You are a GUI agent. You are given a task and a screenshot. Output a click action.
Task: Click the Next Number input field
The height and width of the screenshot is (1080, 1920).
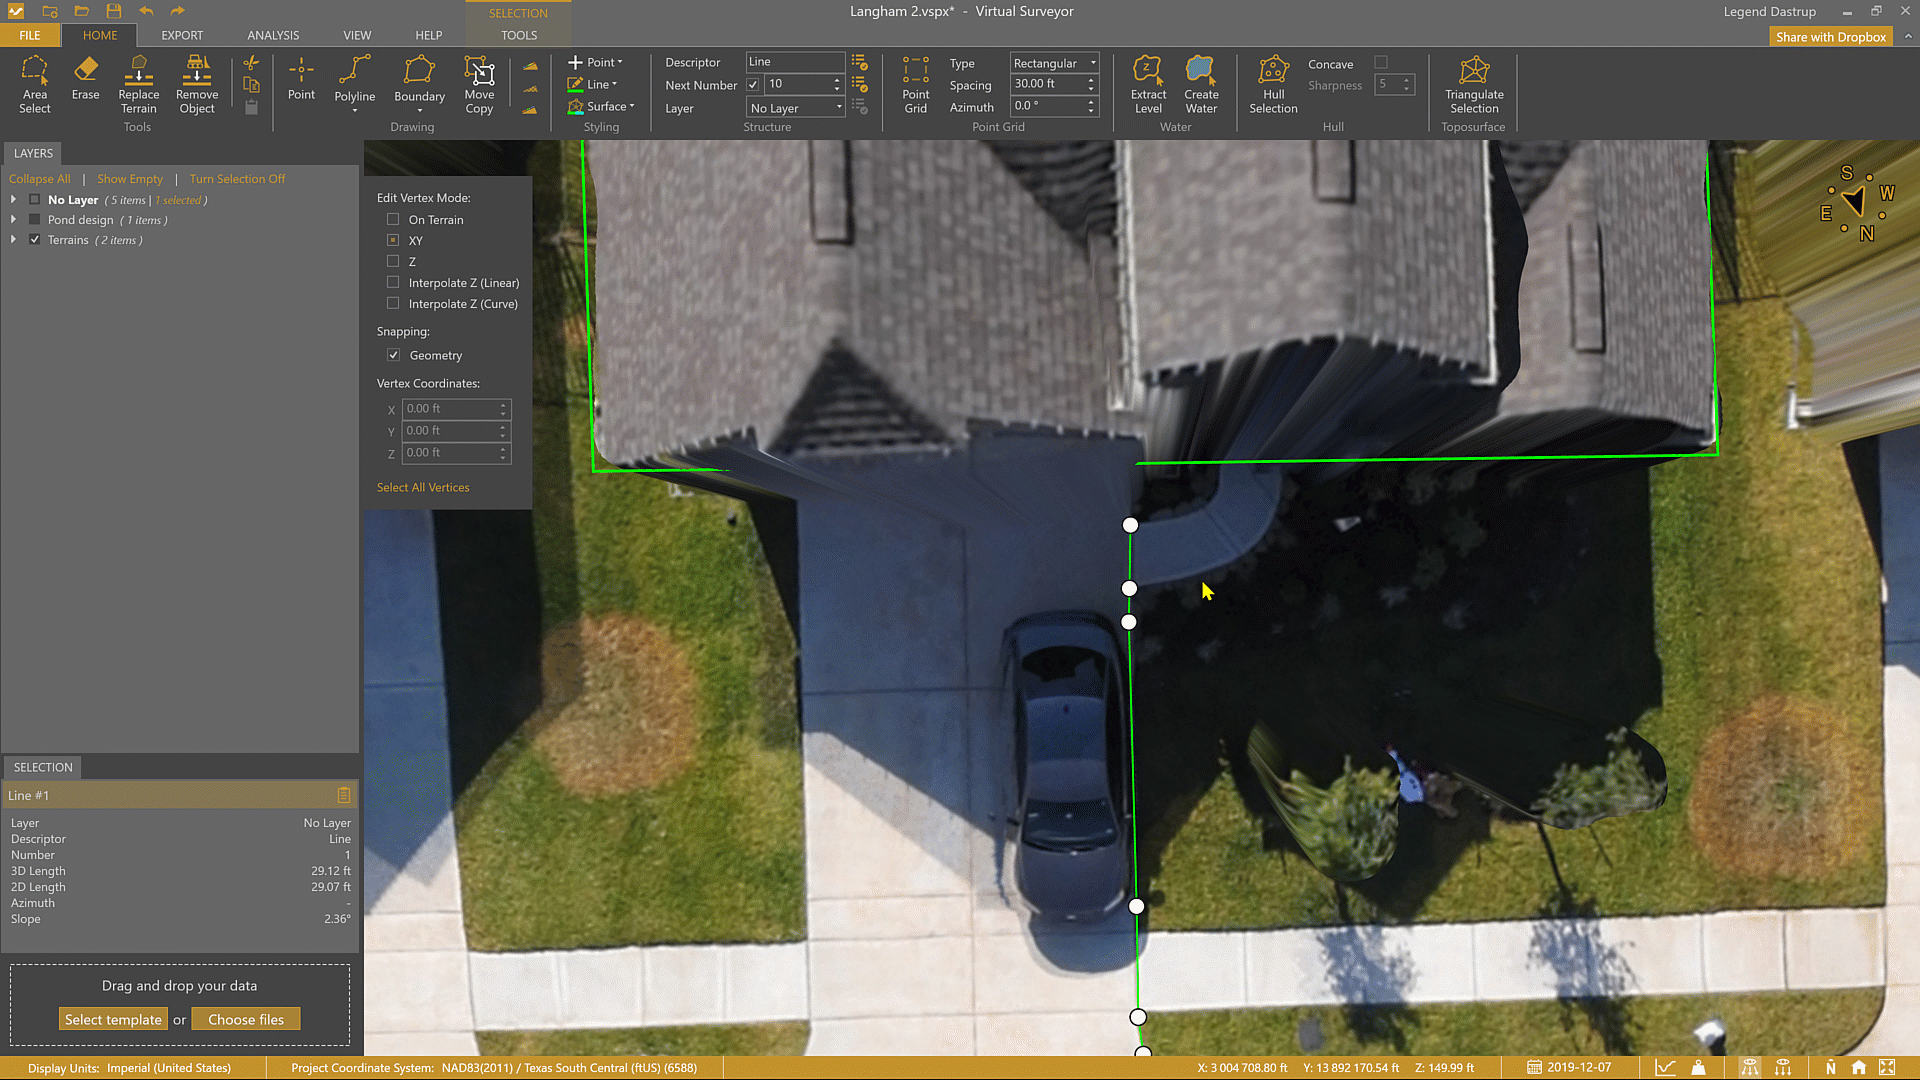coord(798,84)
